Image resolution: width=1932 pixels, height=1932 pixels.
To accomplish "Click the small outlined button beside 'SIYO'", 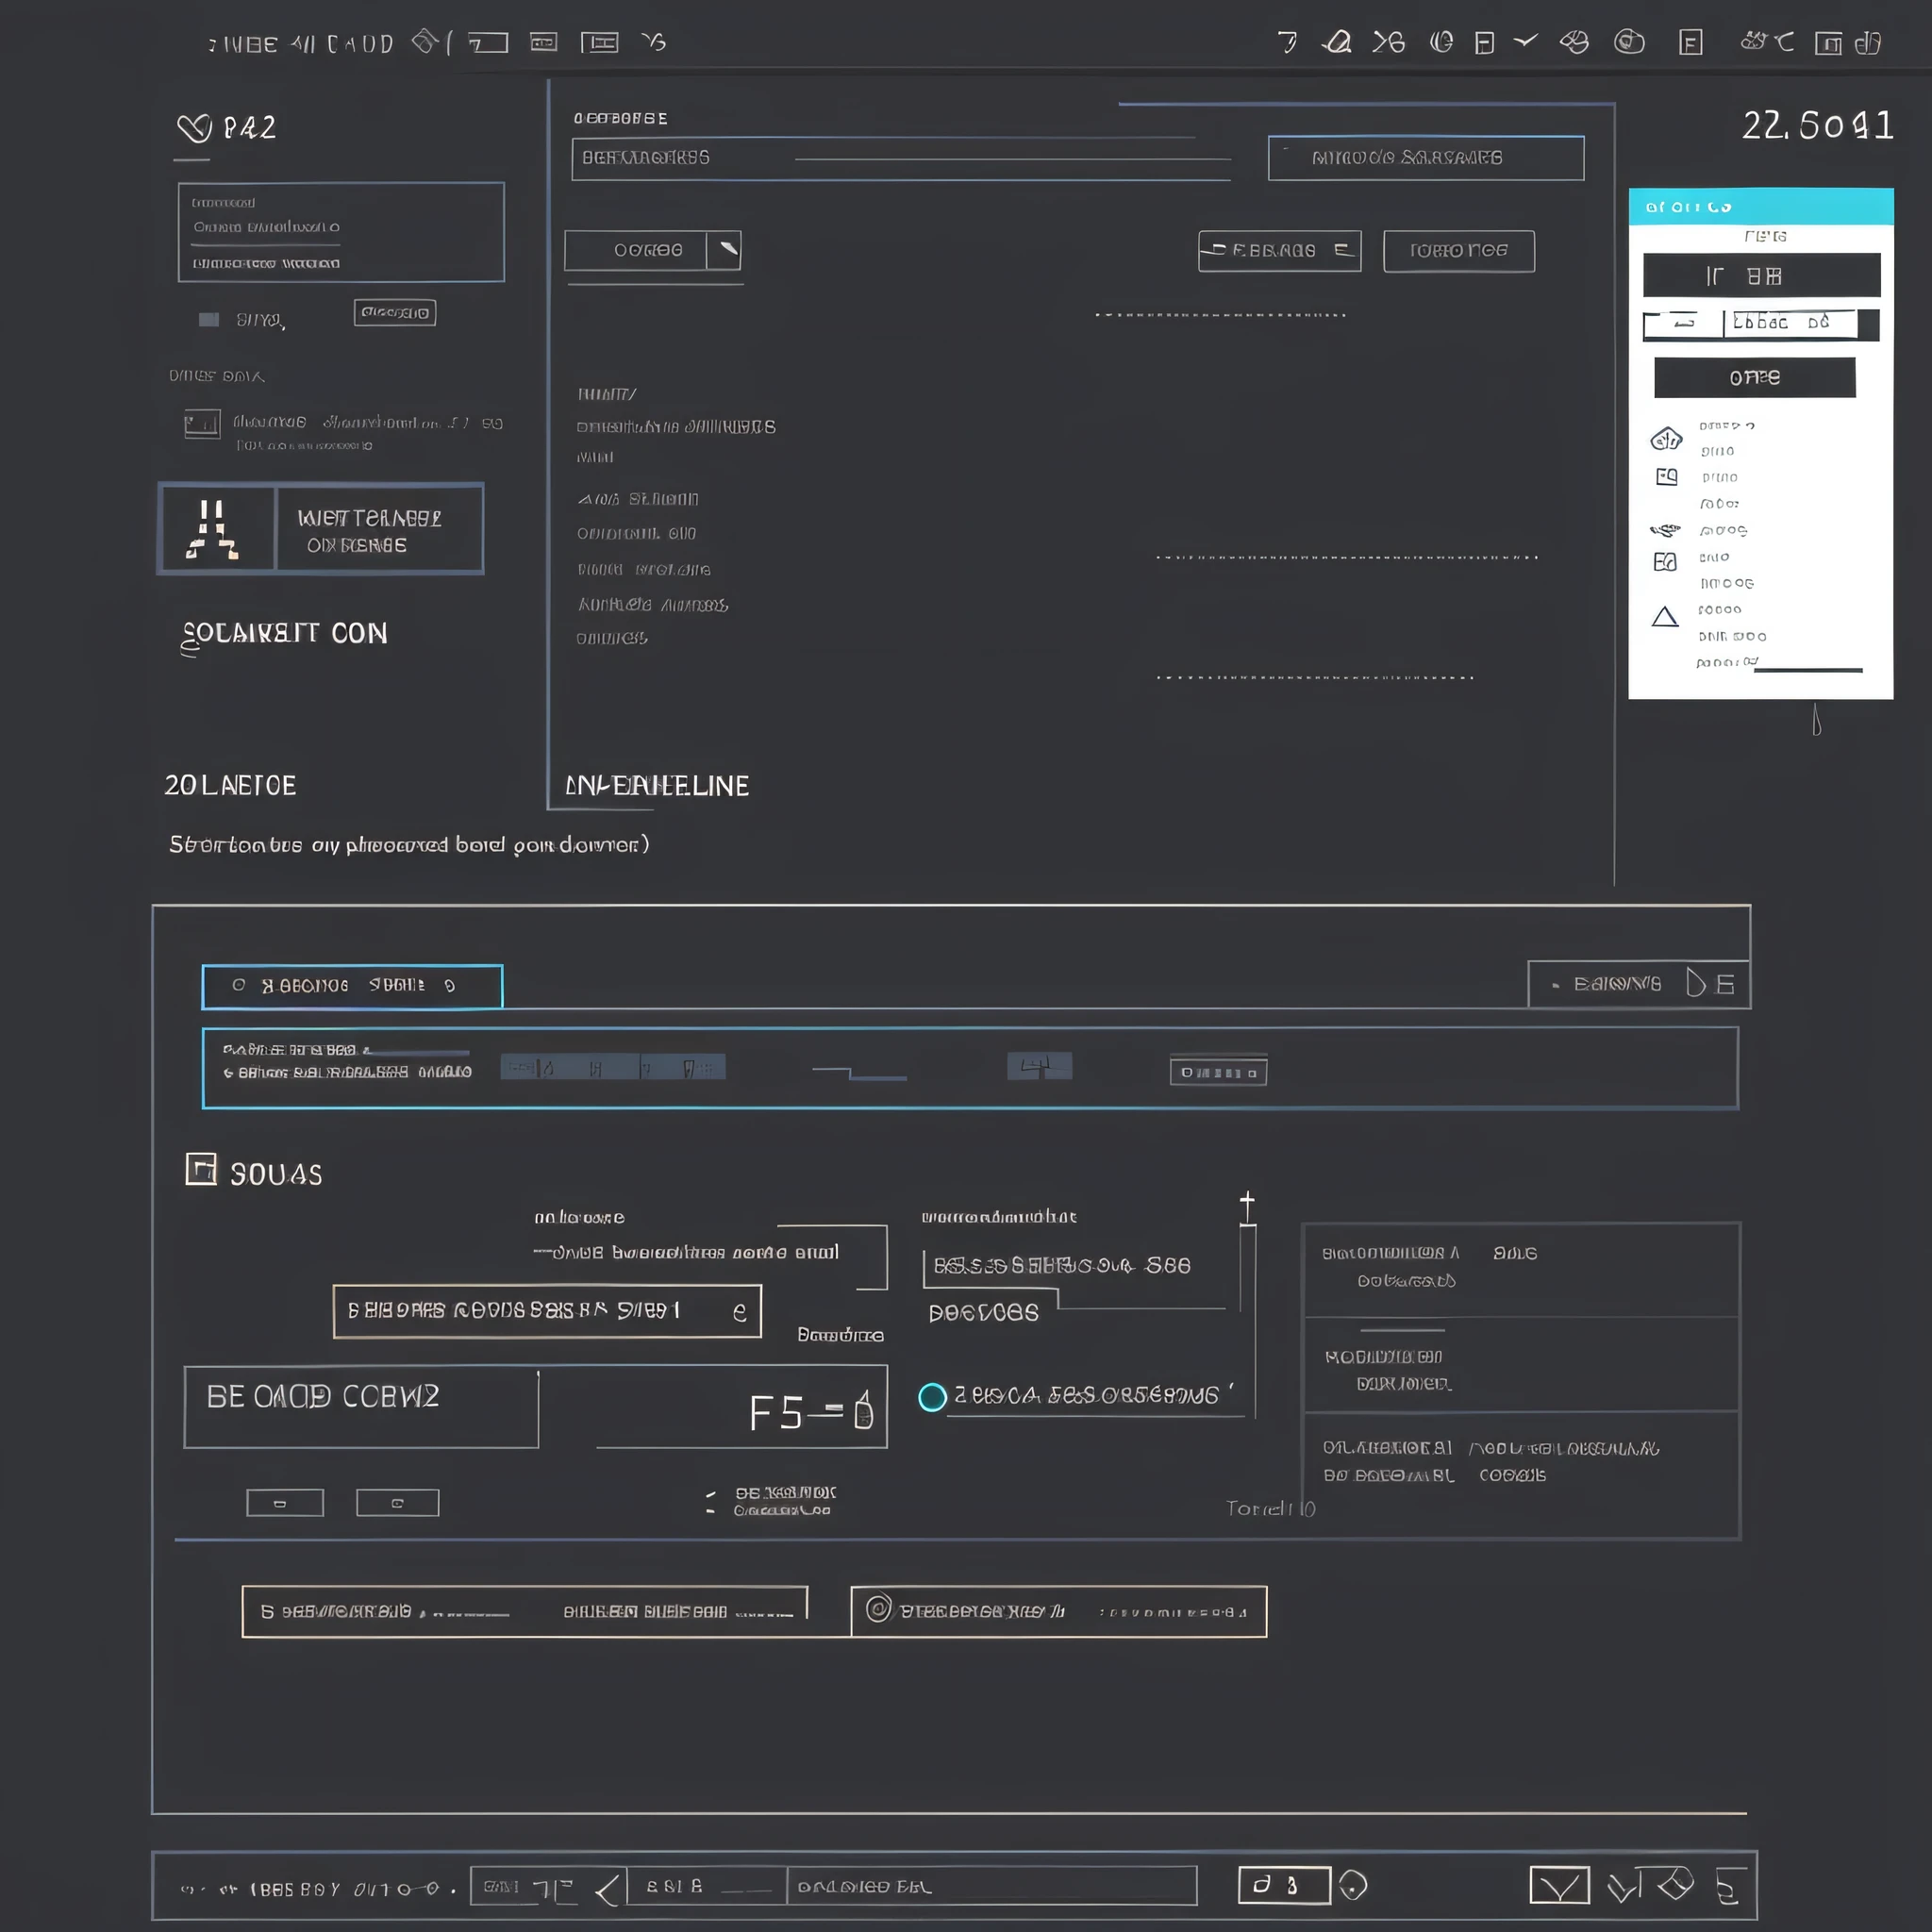I will click(x=395, y=313).
